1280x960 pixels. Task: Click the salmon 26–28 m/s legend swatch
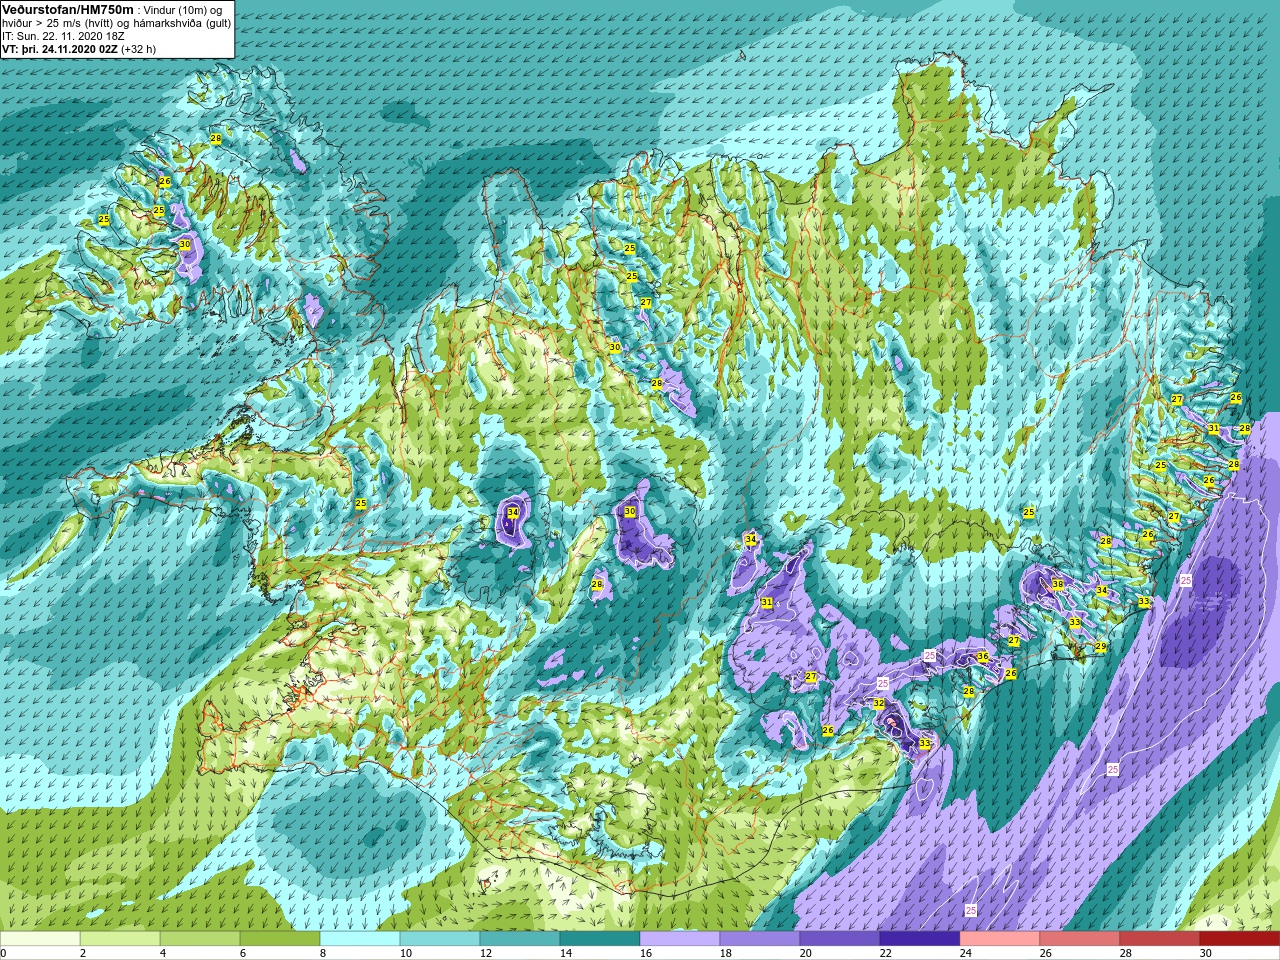(1080, 939)
